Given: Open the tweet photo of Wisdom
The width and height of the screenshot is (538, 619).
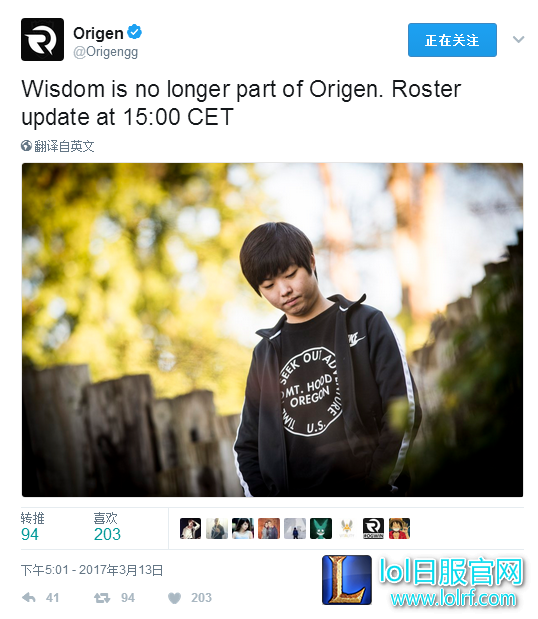Looking at the screenshot, I should click(272, 330).
